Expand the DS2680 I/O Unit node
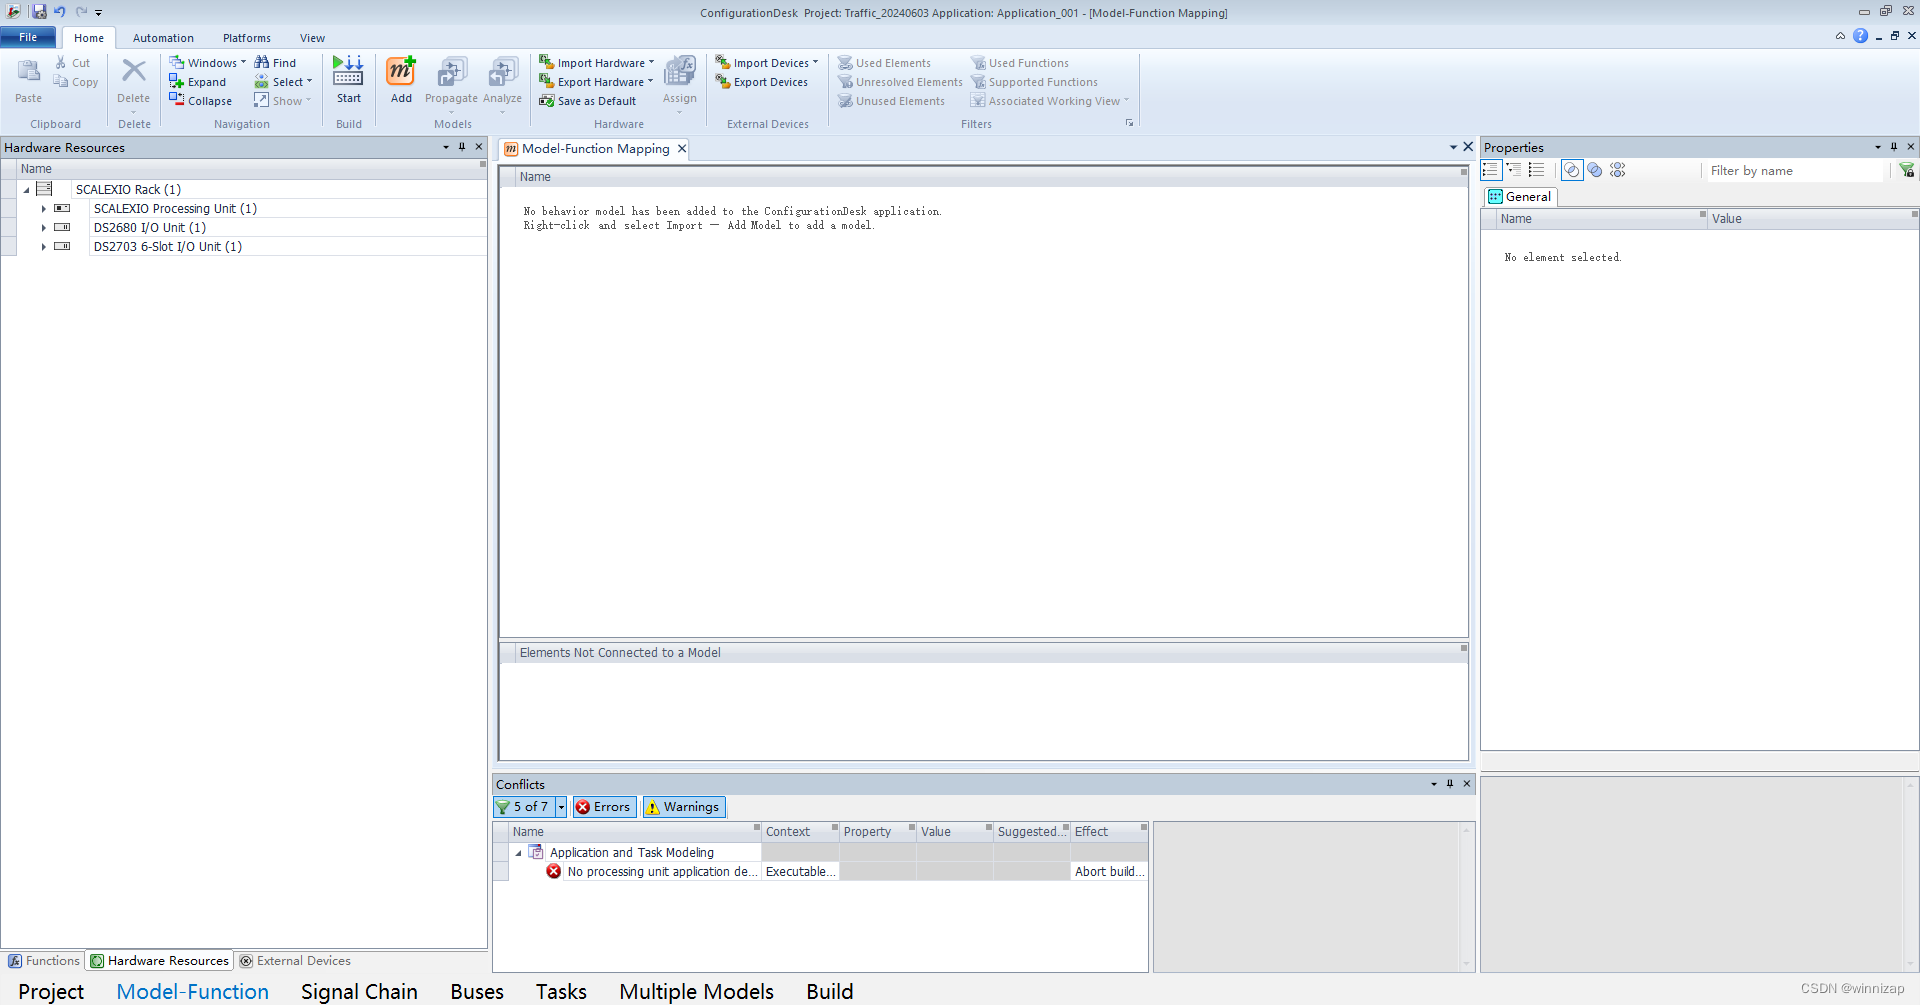Image resolution: width=1920 pixels, height=1005 pixels. pos(43,227)
